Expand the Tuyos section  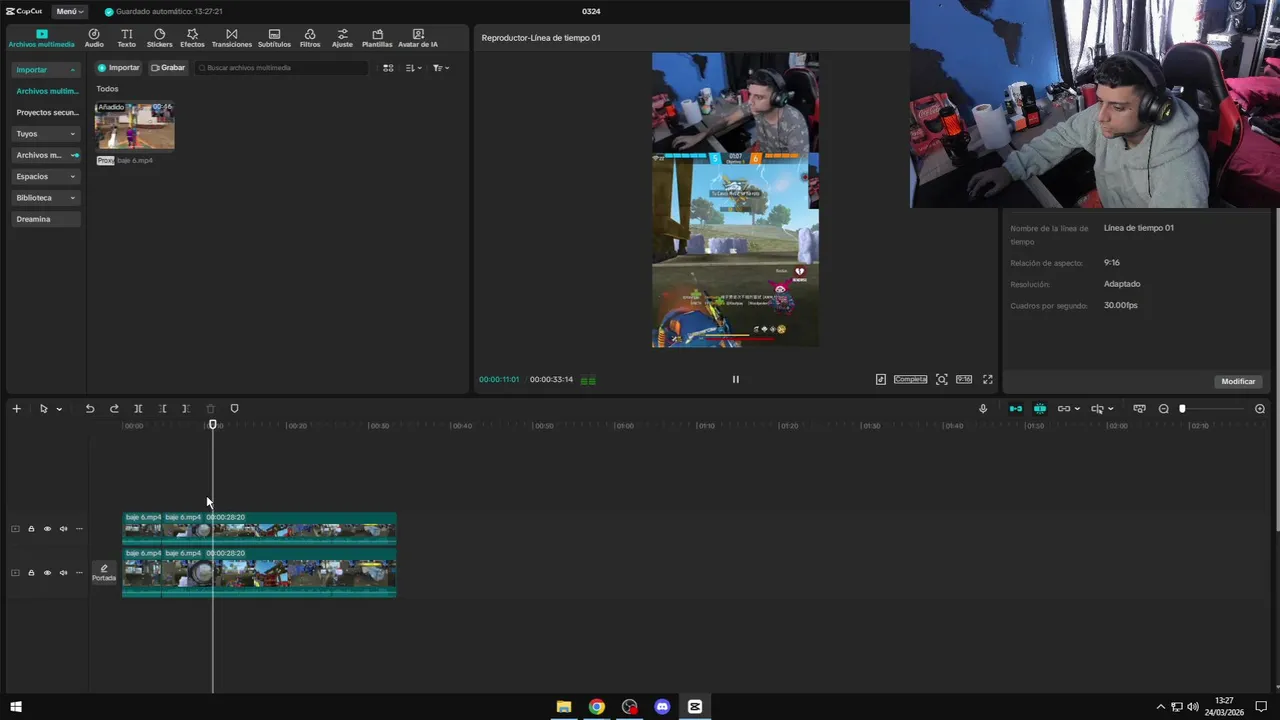pos(46,134)
